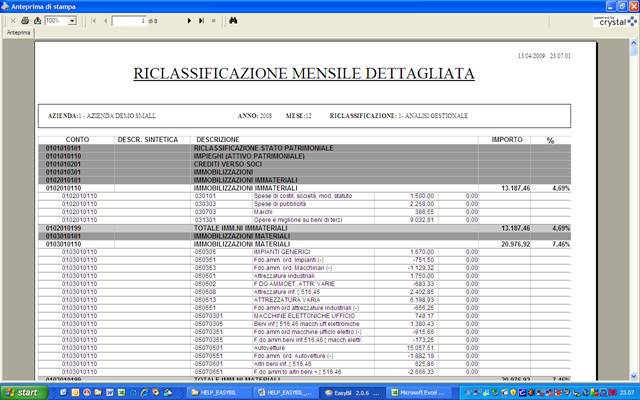Click the Marchi row description
The height and width of the screenshot is (400, 640).
[x=263, y=212]
